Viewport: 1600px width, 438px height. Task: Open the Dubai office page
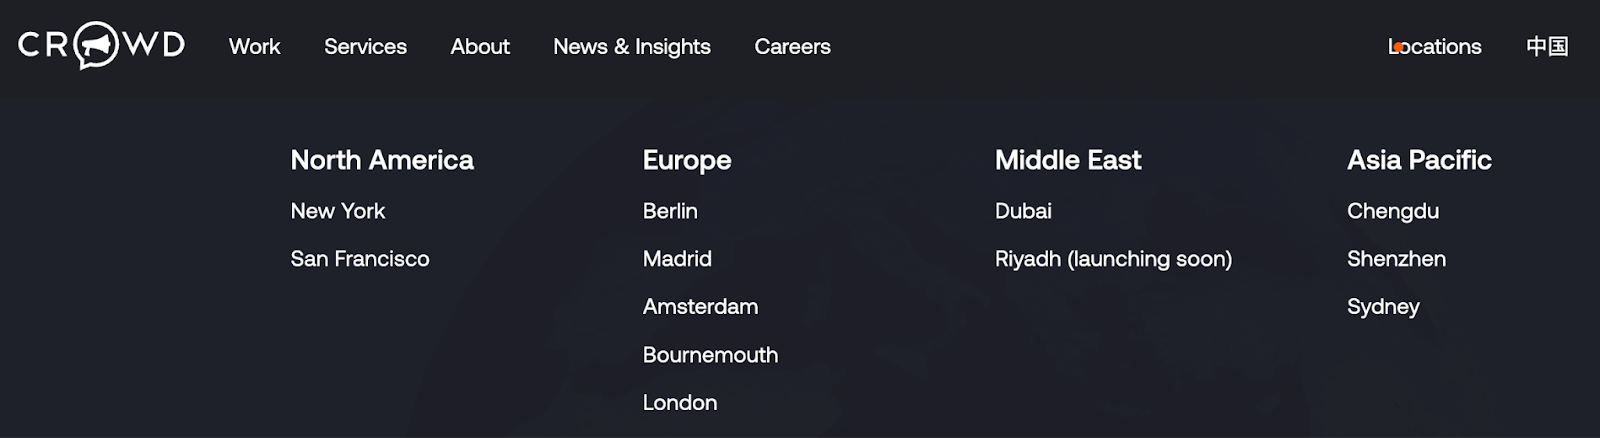coord(1023,211)
